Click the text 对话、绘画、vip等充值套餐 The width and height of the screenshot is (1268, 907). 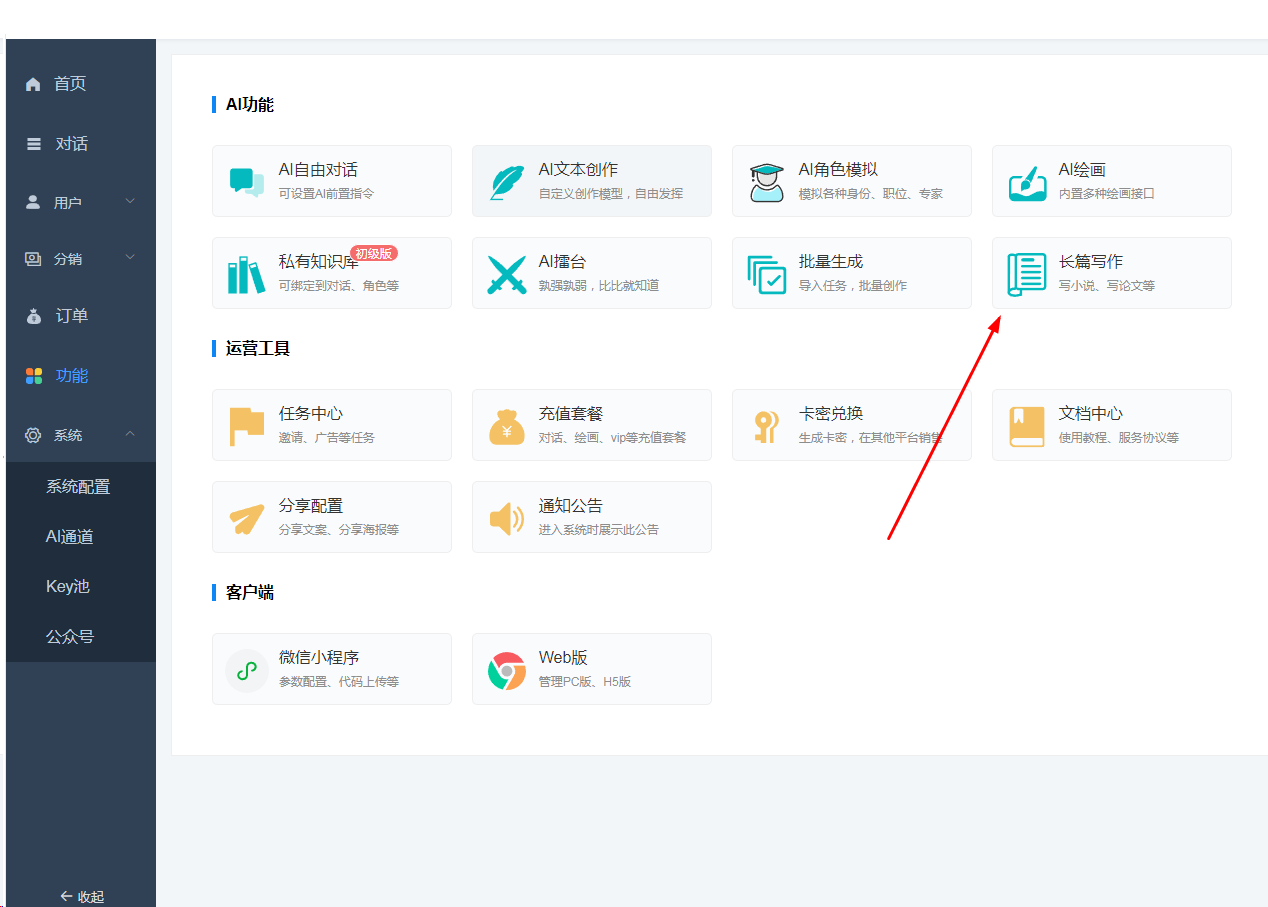point(613,438)
